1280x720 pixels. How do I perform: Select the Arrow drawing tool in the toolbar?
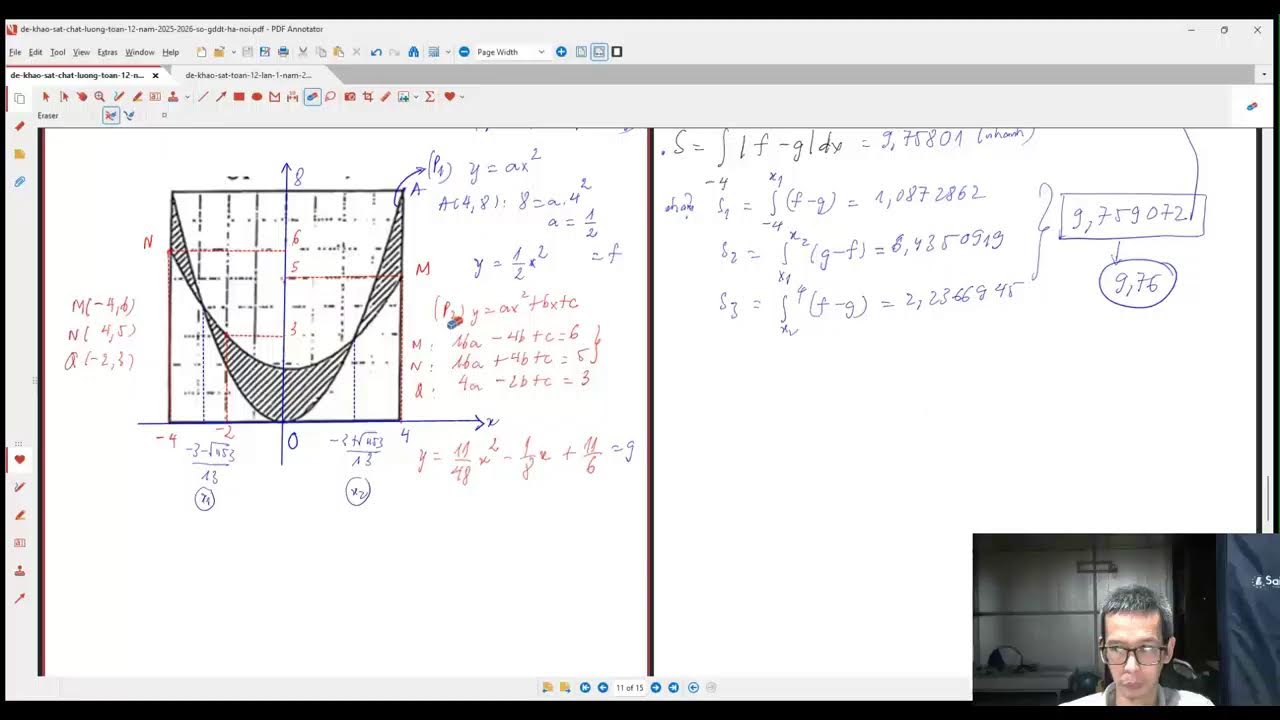[x=221, y=97]
